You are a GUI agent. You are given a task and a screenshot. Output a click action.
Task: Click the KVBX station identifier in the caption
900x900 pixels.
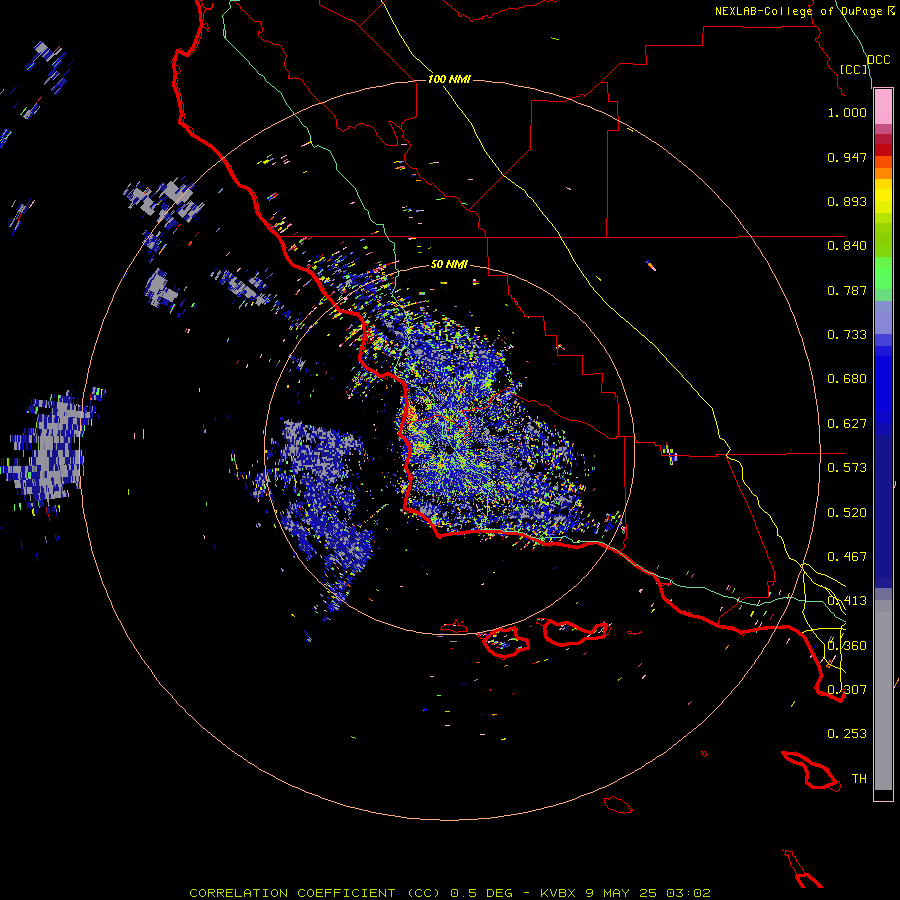coord(558,893)
